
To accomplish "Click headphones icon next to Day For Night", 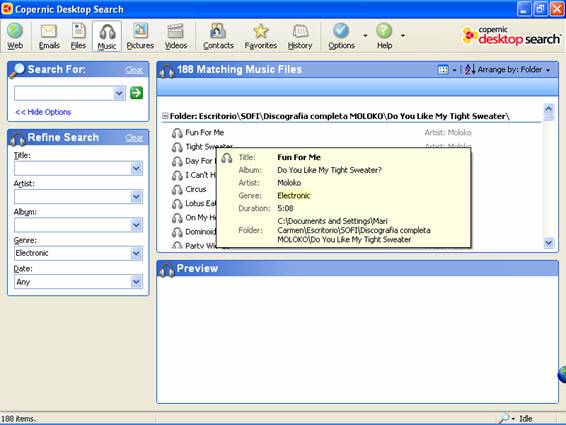I will (x=177, y=161).
